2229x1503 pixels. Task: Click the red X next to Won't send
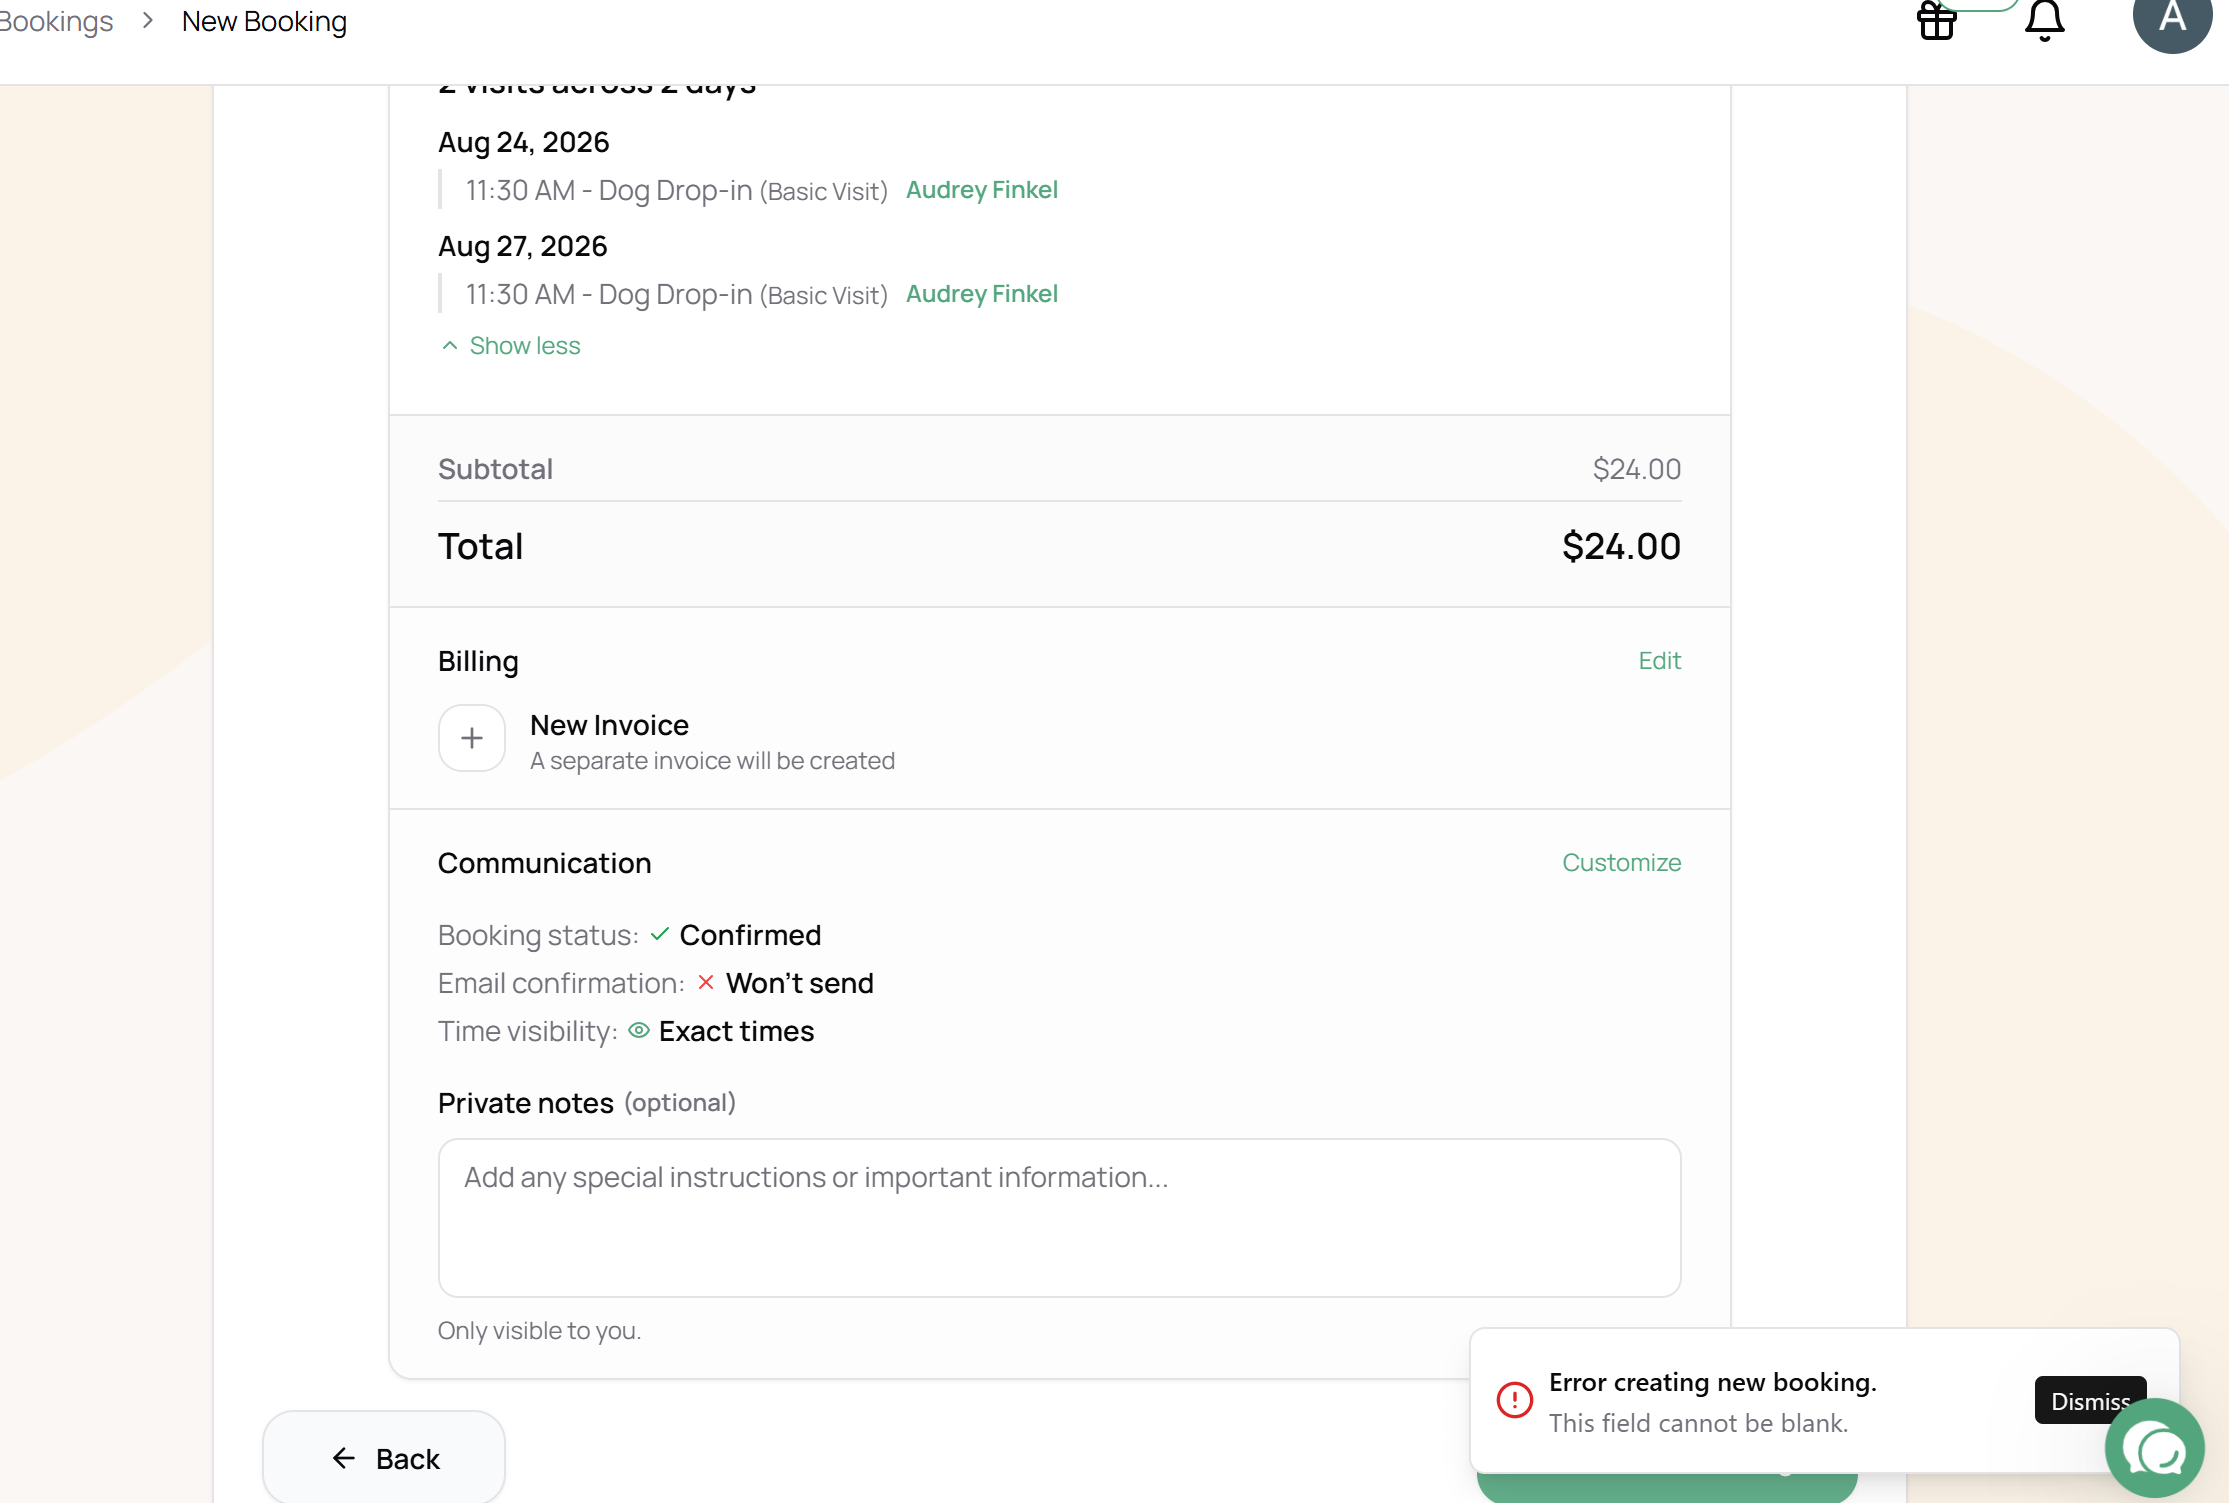[x=706, y=982]
